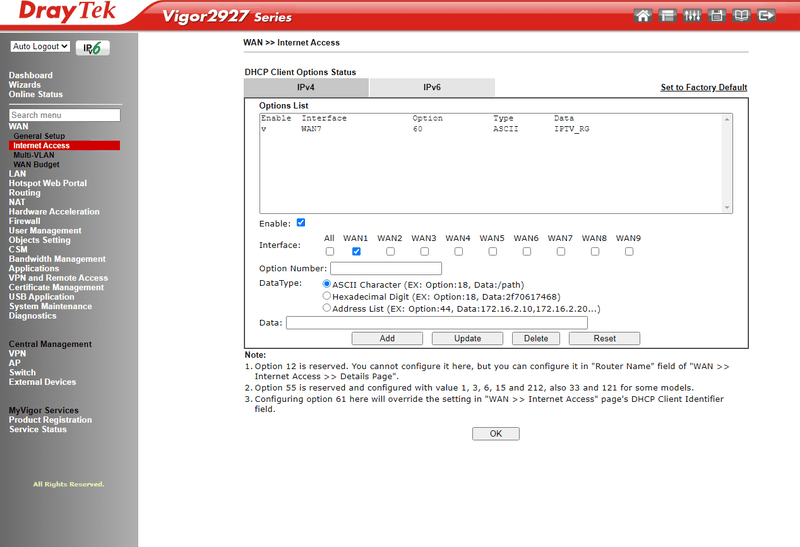The height and width of the screenshot is (547, 800).
Task: Select Address List data type
Action: click(x=327, y=308)
